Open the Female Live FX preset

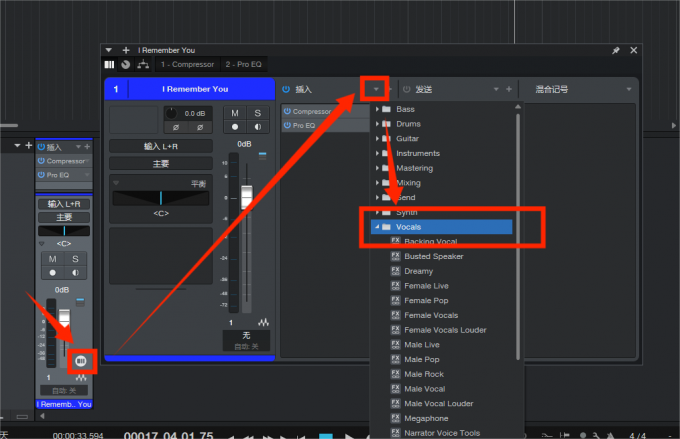click(426, 286)
